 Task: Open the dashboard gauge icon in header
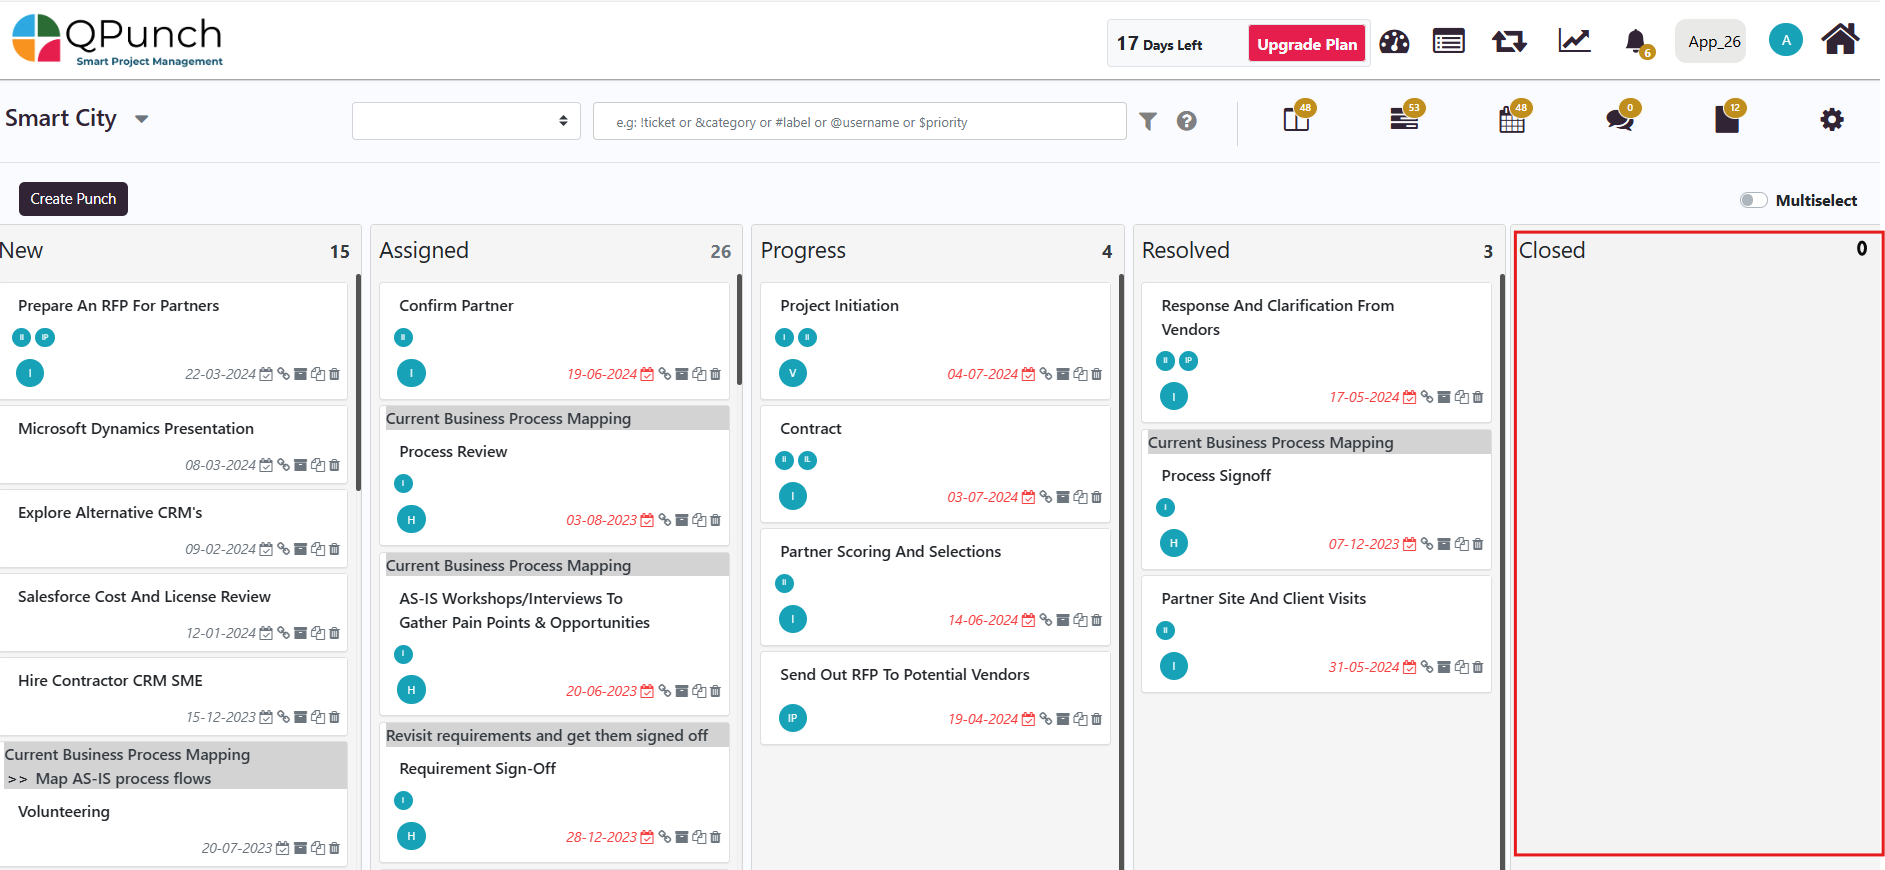[1394, 42]
